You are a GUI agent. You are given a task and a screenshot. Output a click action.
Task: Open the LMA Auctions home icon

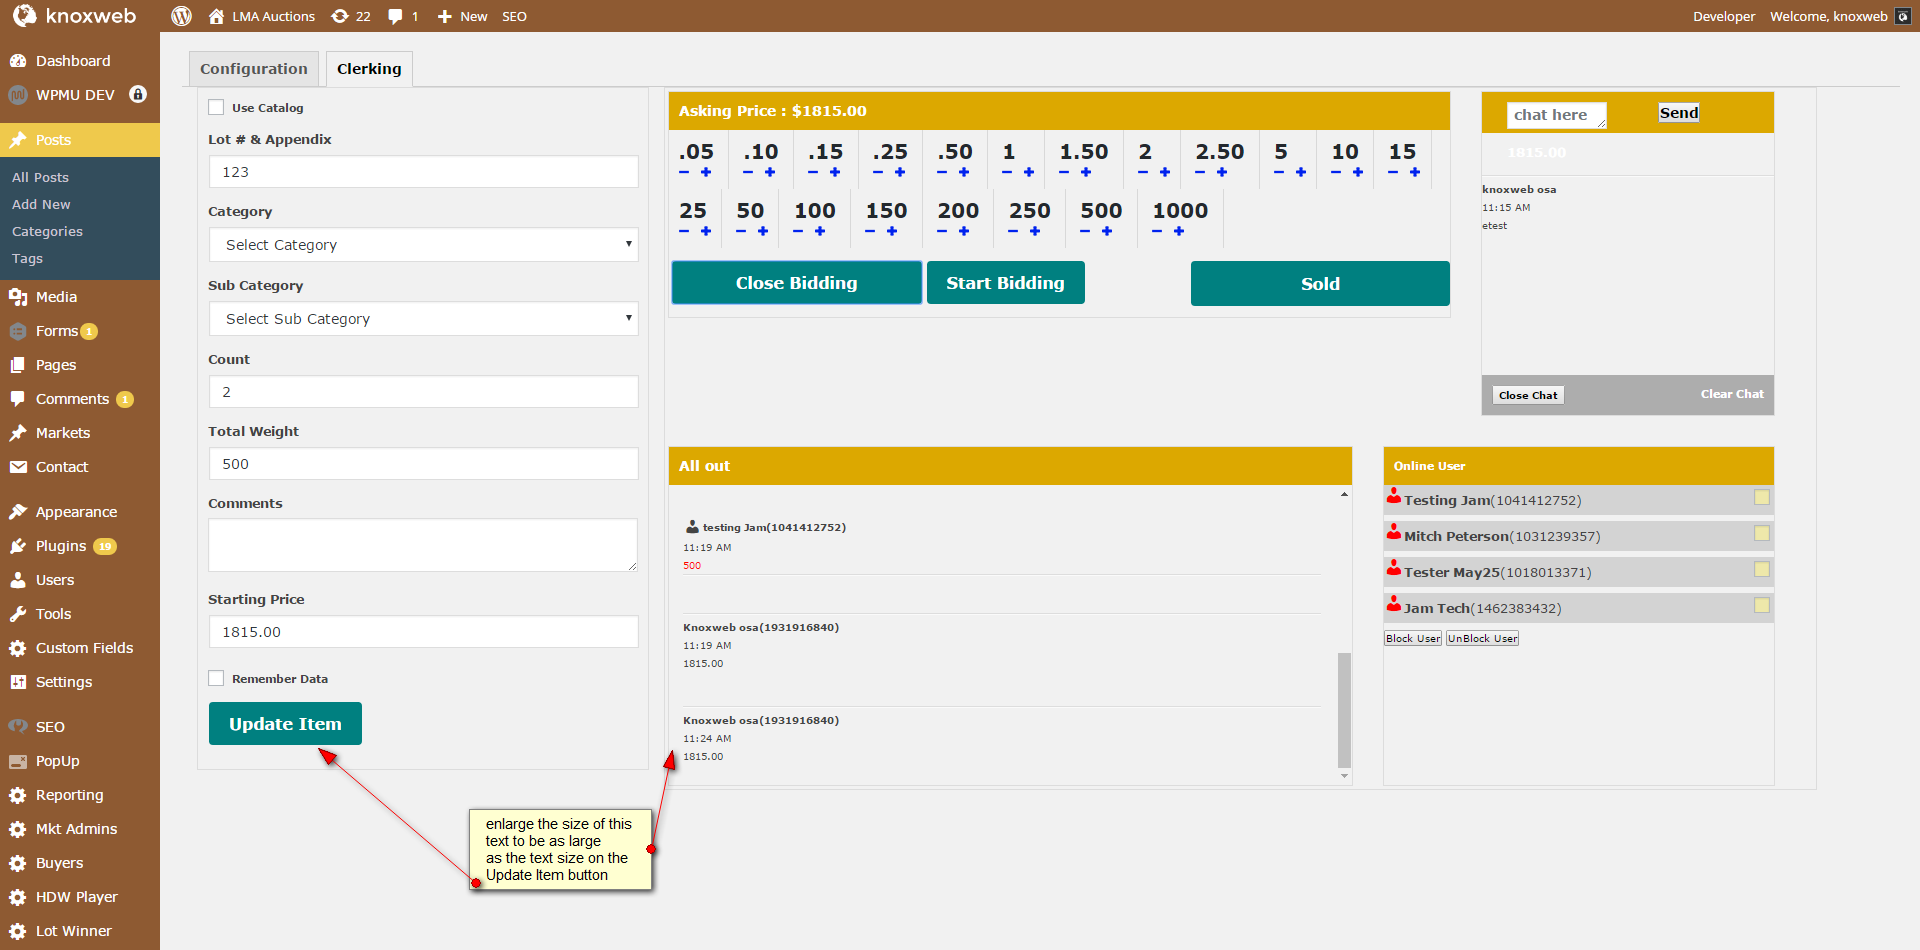(216, 16)
